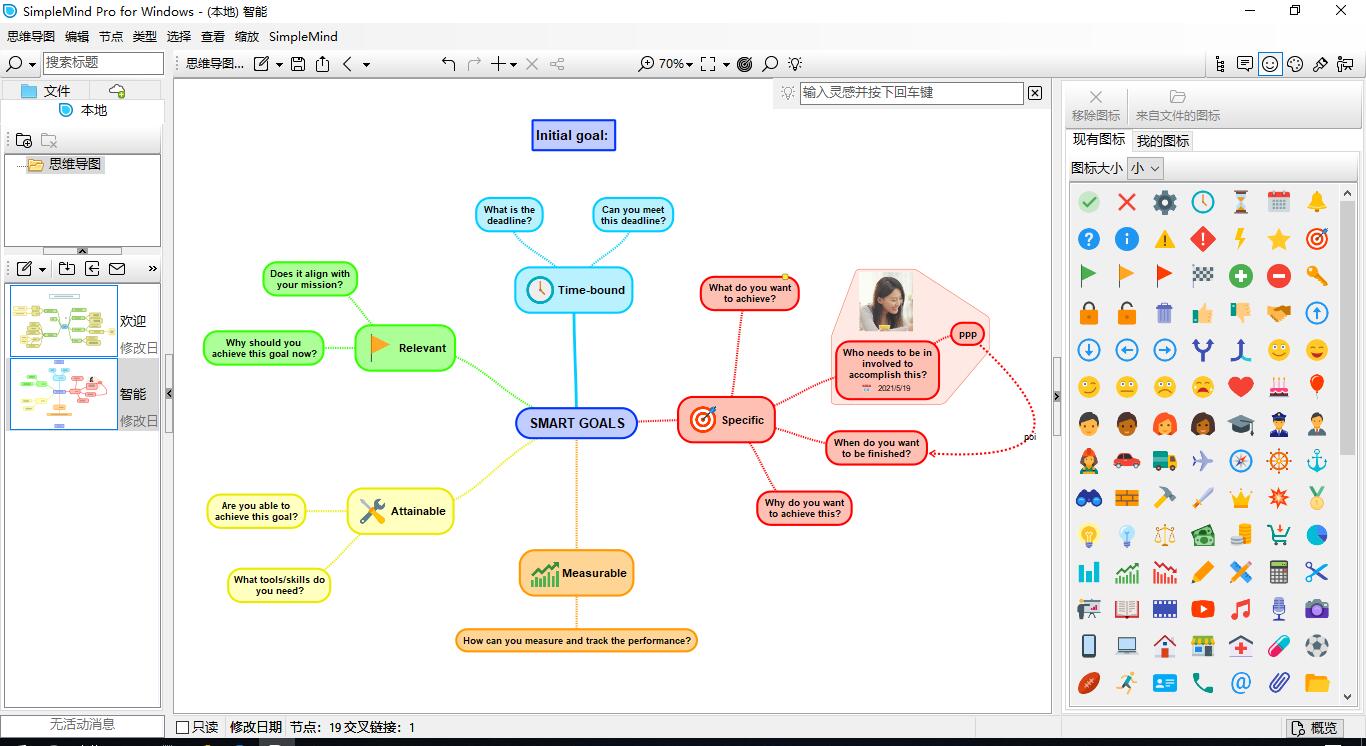Click the new folder icon
The image size is (1366, 746).
tap(24, 140)
